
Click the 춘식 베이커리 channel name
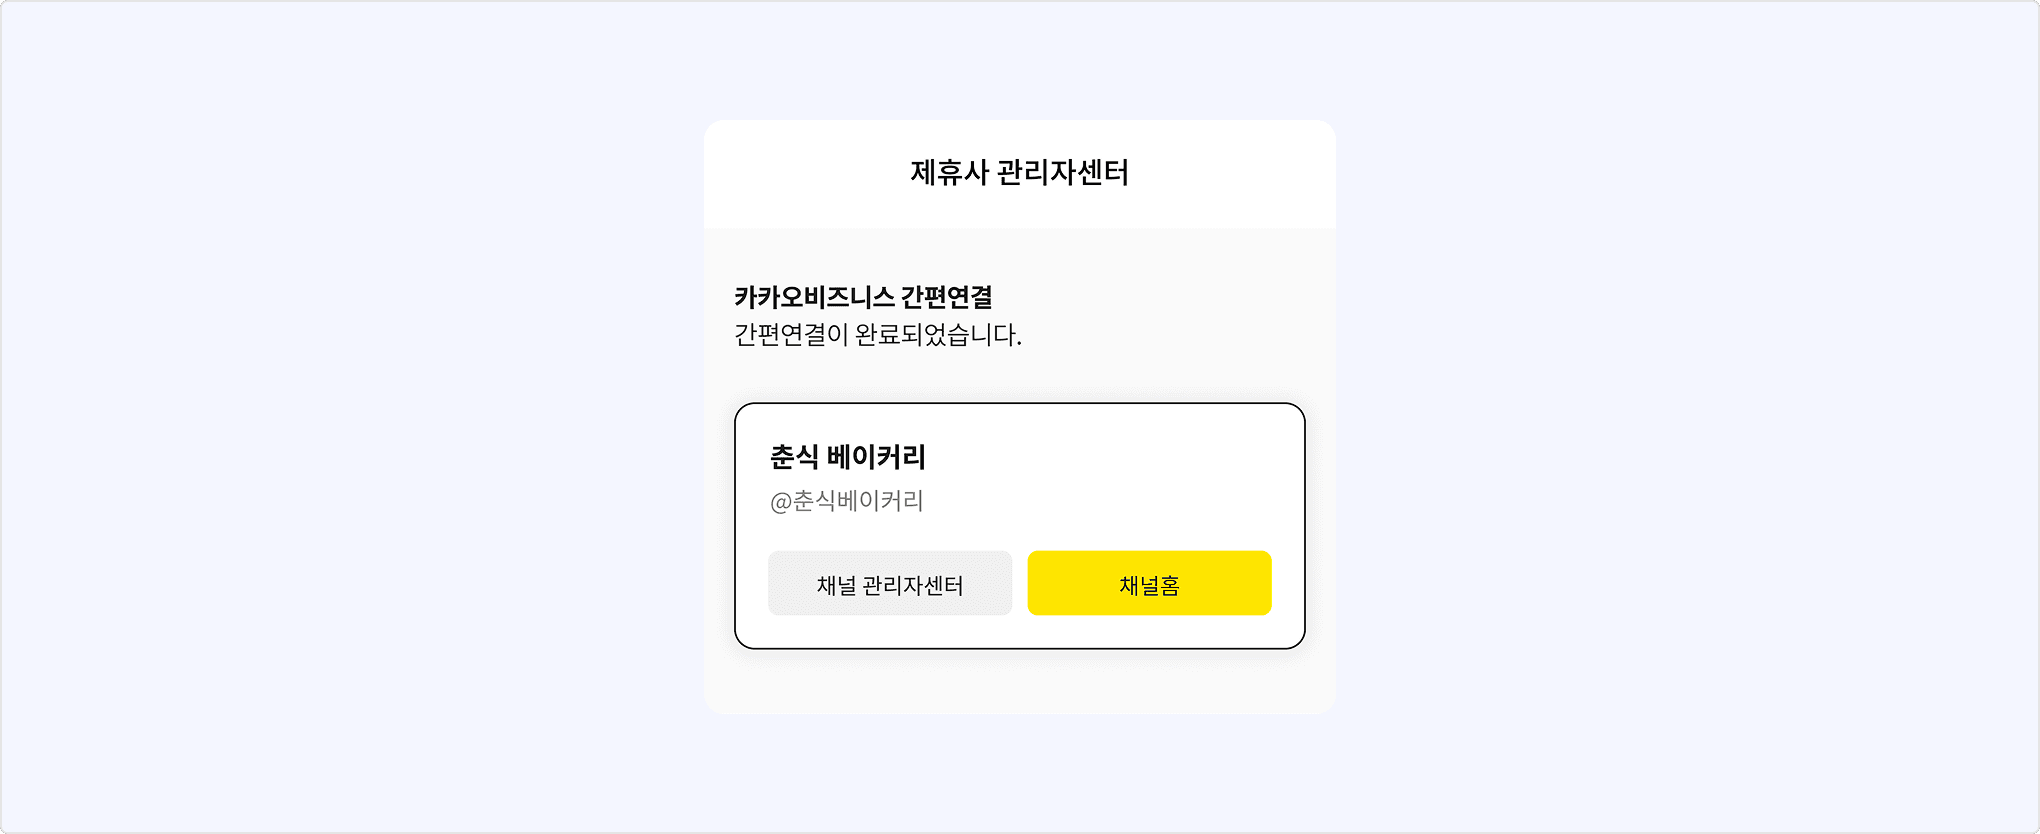click(x=847, y=457)
